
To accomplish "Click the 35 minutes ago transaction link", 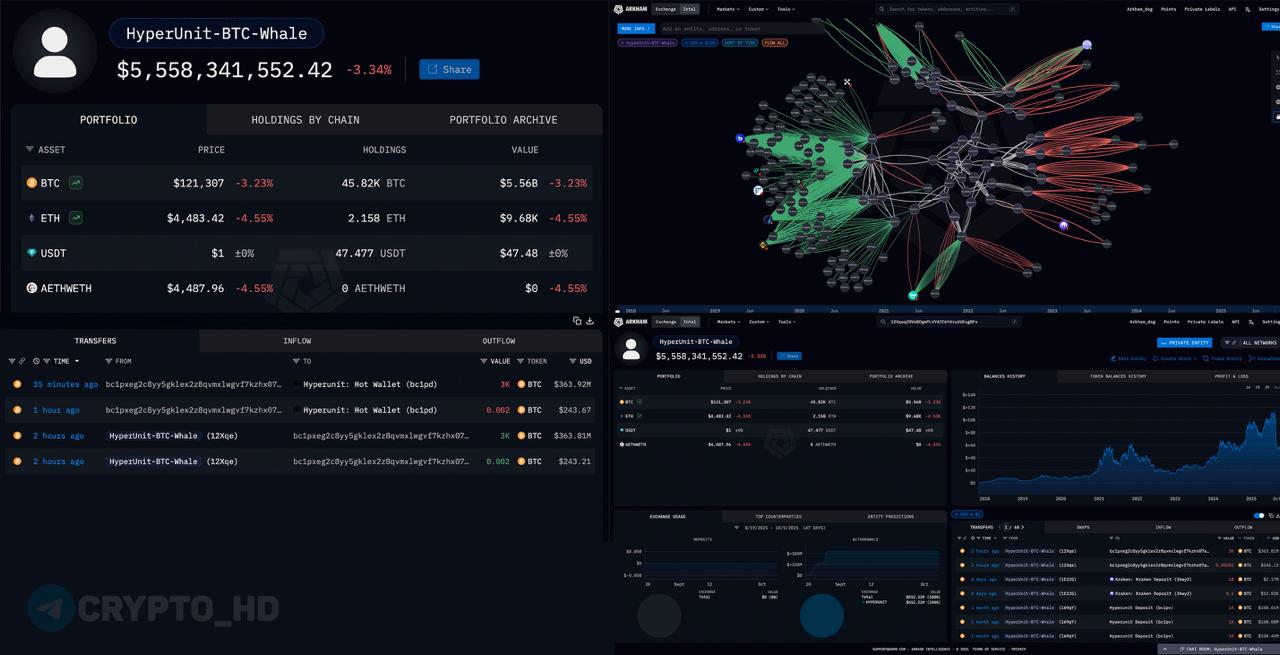I will 65,384.
